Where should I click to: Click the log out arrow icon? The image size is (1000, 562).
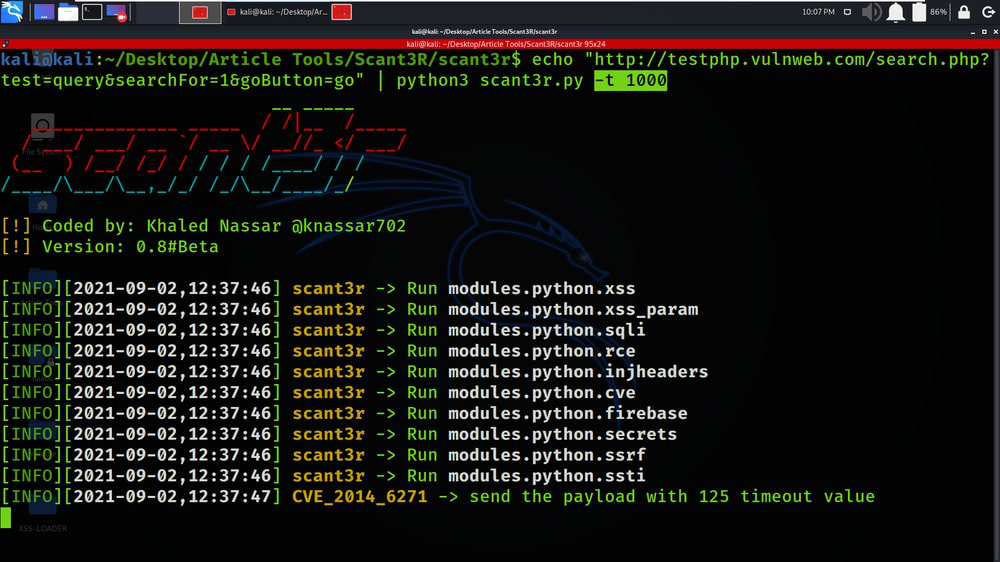pos(988,12)
